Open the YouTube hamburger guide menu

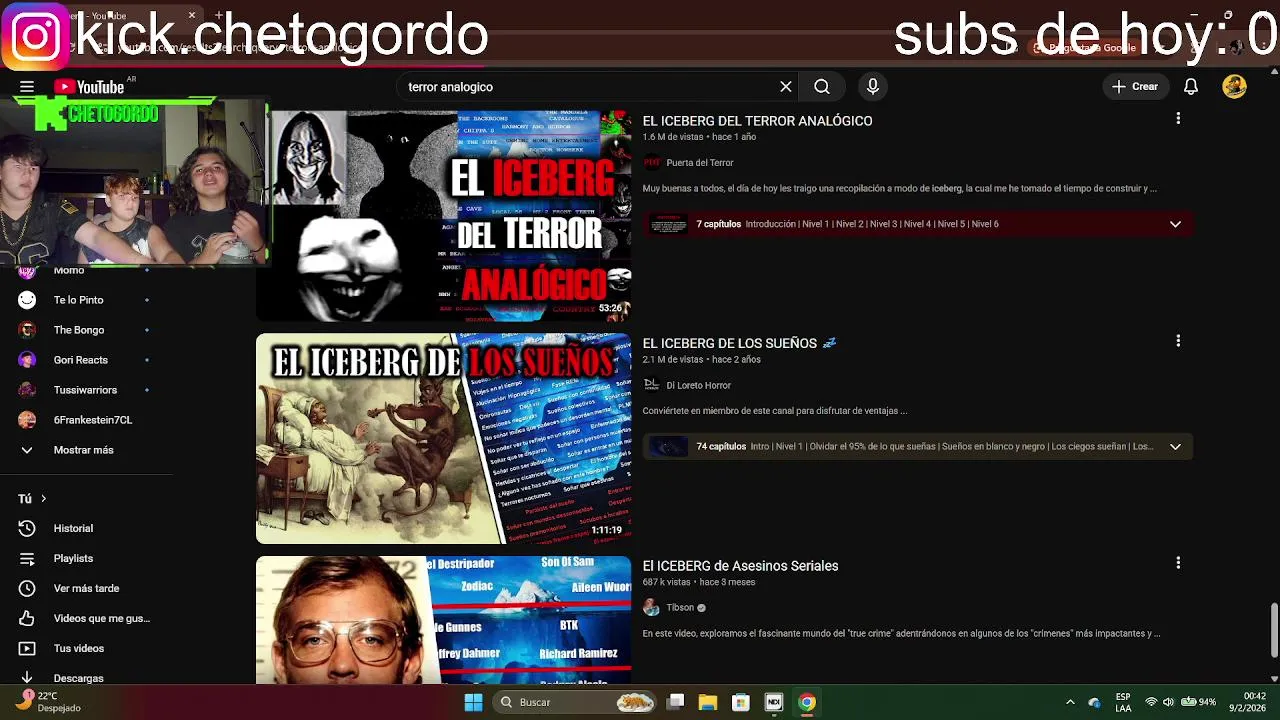click(27, 87)
